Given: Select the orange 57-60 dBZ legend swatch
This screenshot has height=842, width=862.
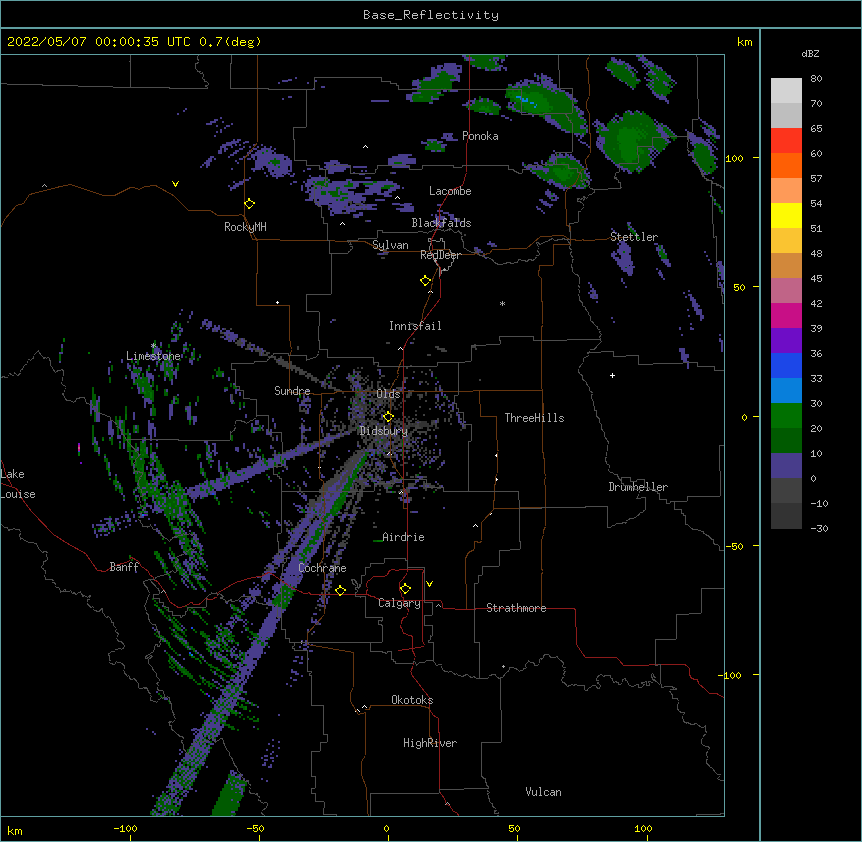Looking at the screenshot, I should [786, 165].
